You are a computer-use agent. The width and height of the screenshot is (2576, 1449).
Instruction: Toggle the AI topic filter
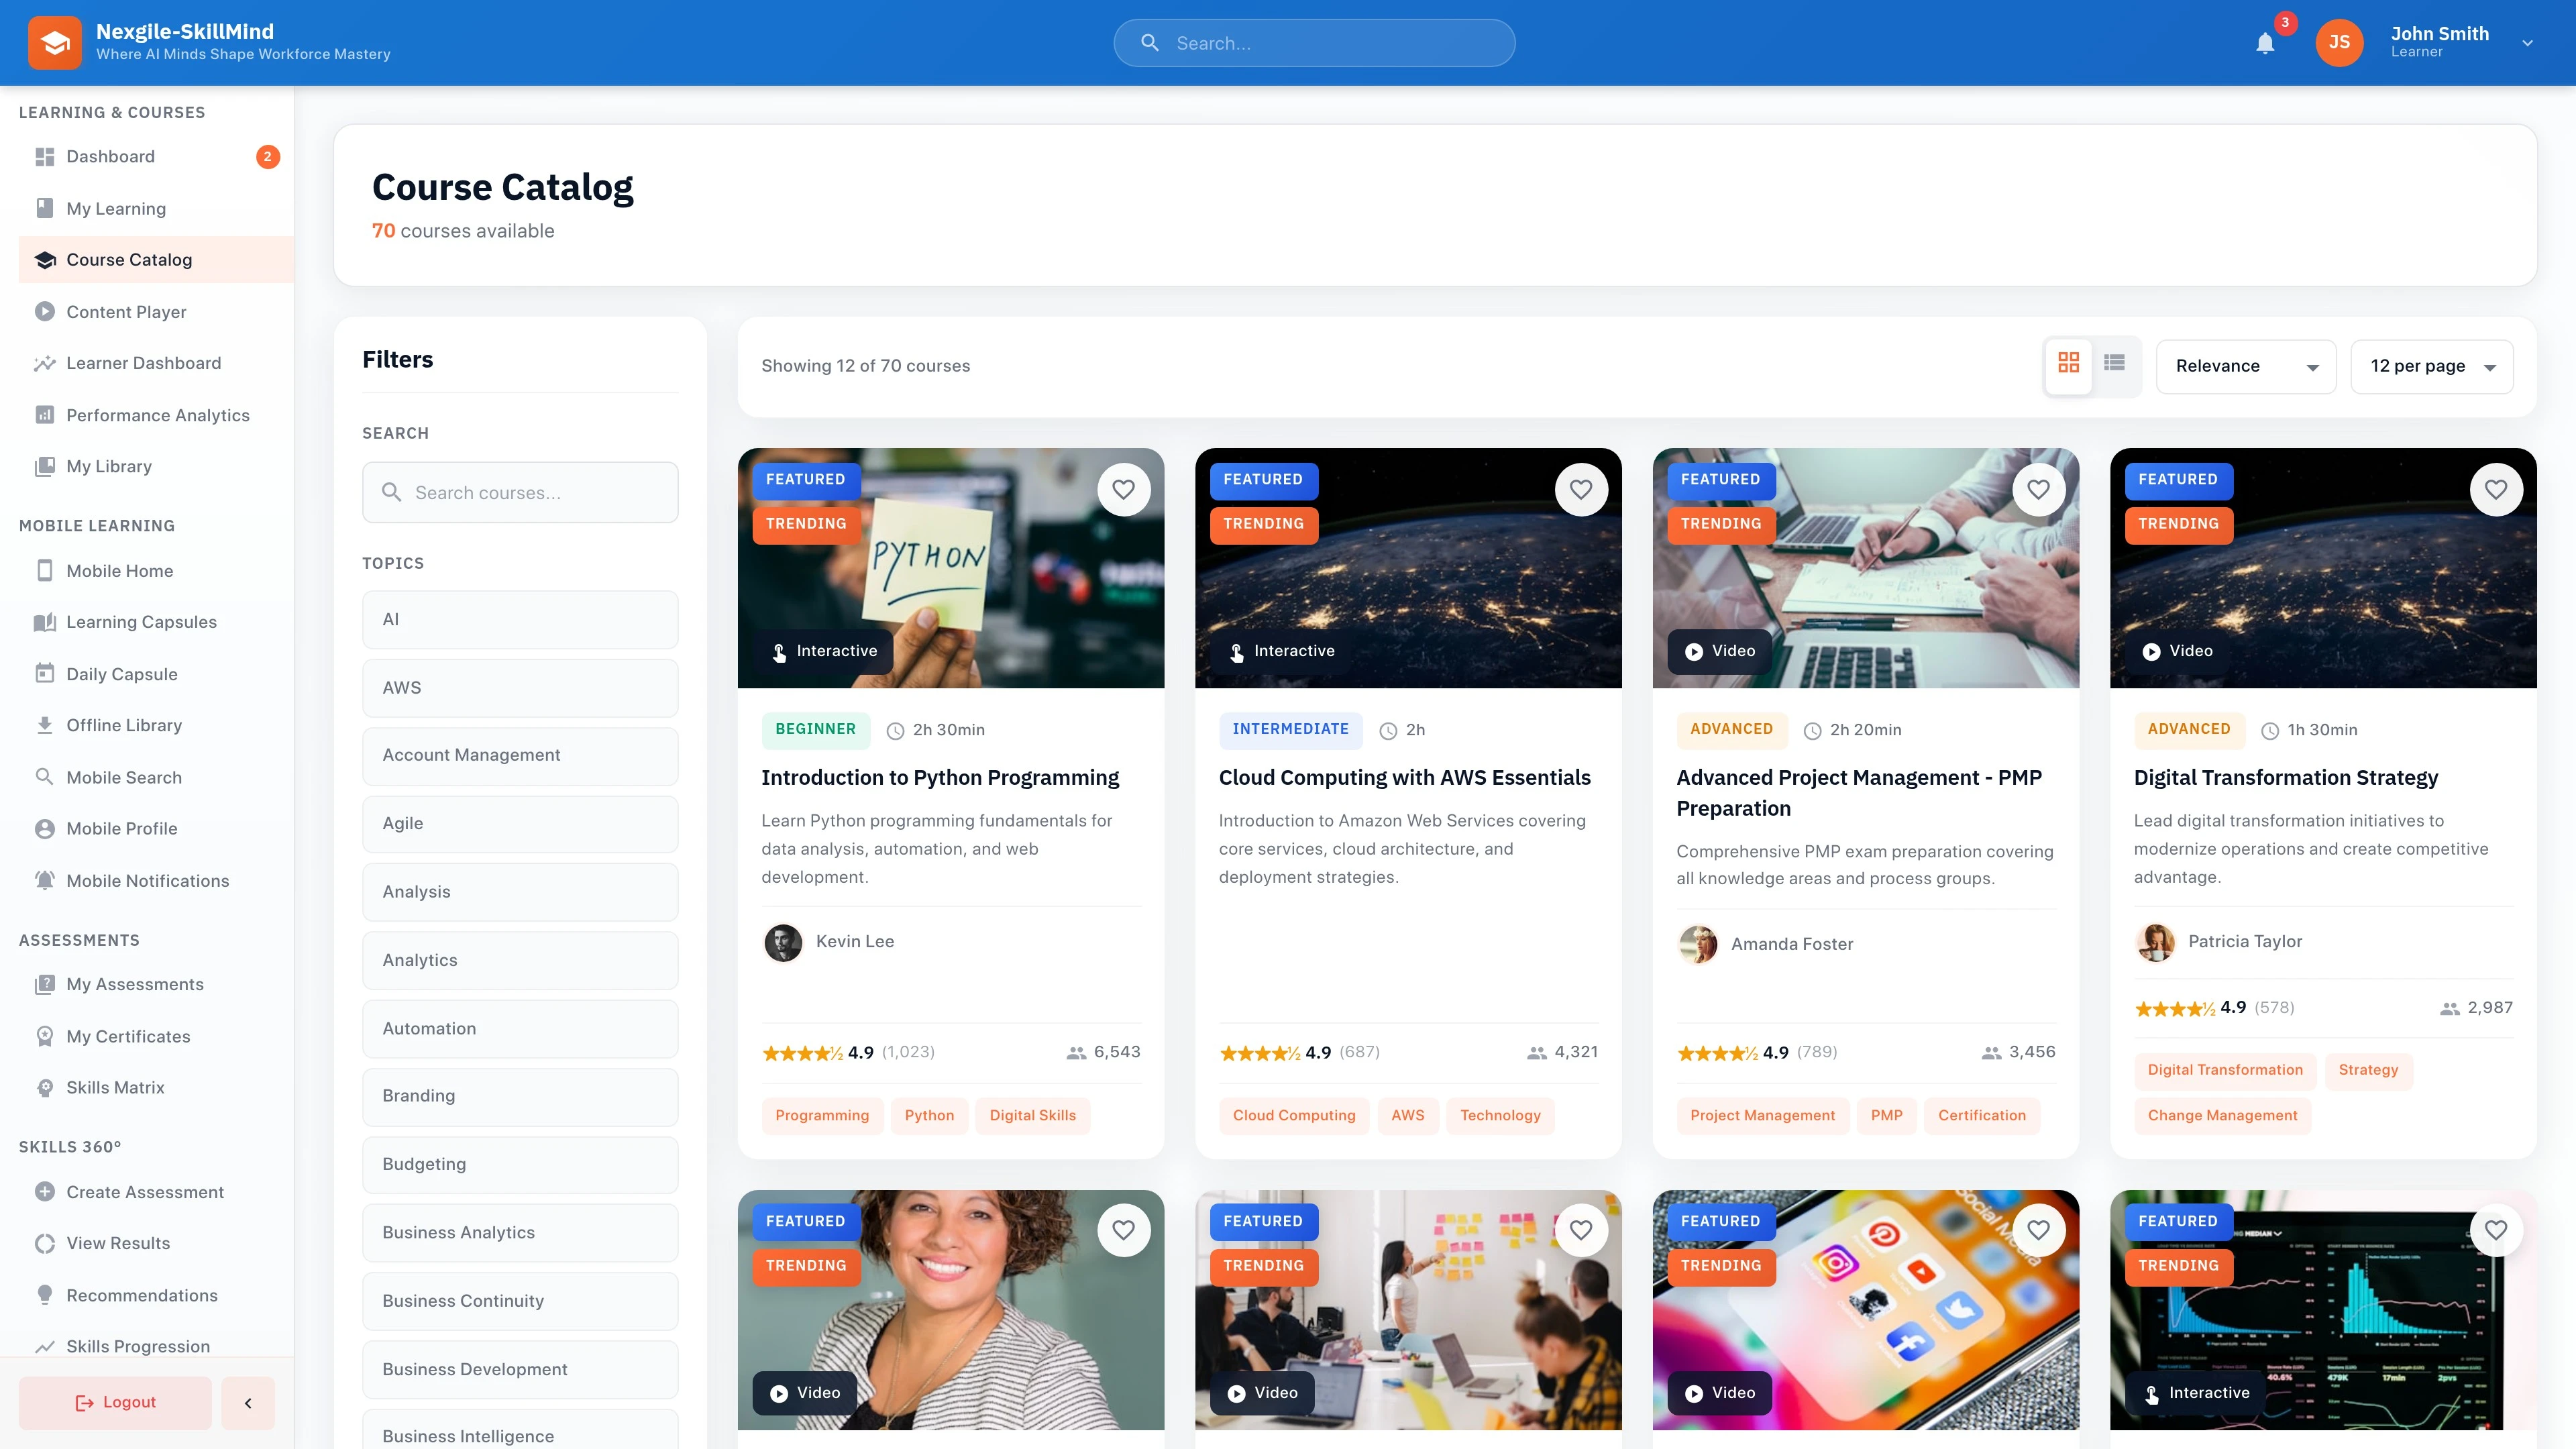pos(520,619)
